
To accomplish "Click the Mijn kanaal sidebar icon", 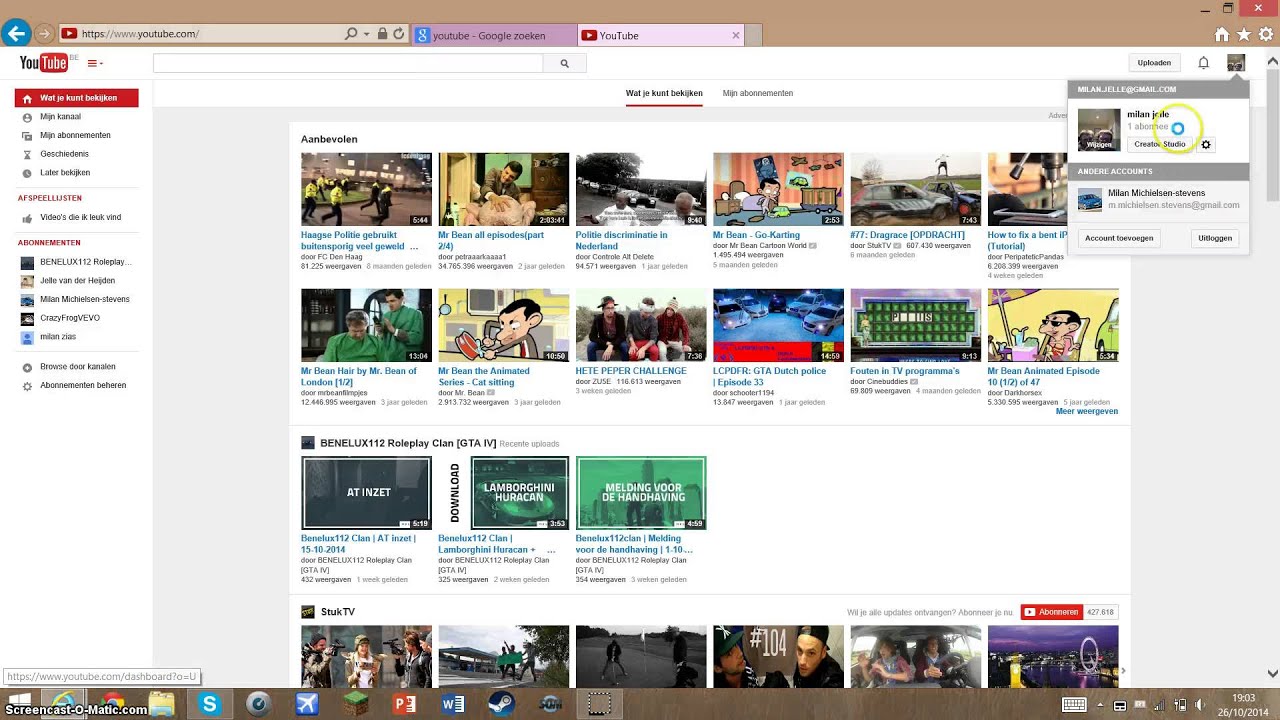I will (x=27, y=117).
